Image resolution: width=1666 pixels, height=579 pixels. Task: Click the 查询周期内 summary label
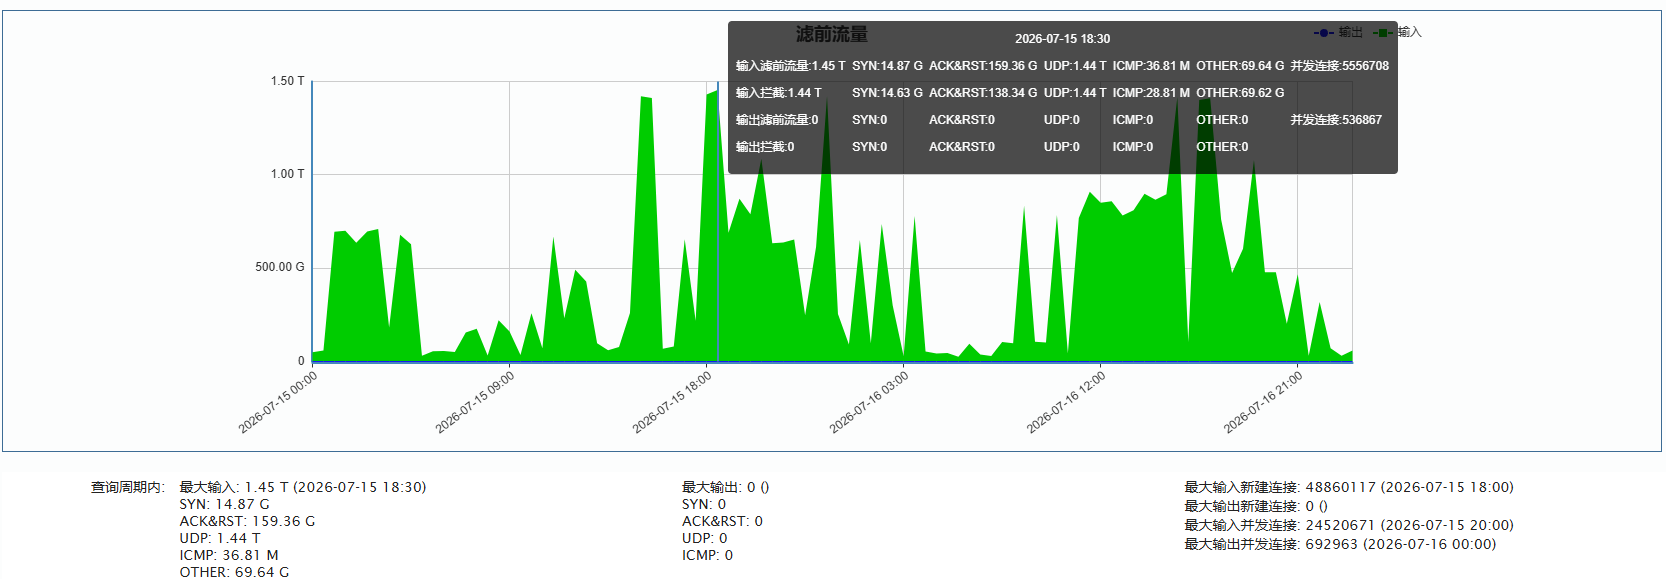128,488
